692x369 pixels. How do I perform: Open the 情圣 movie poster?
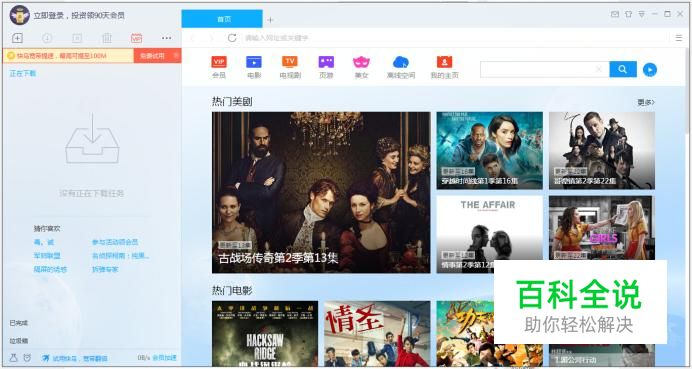[377, 333]
